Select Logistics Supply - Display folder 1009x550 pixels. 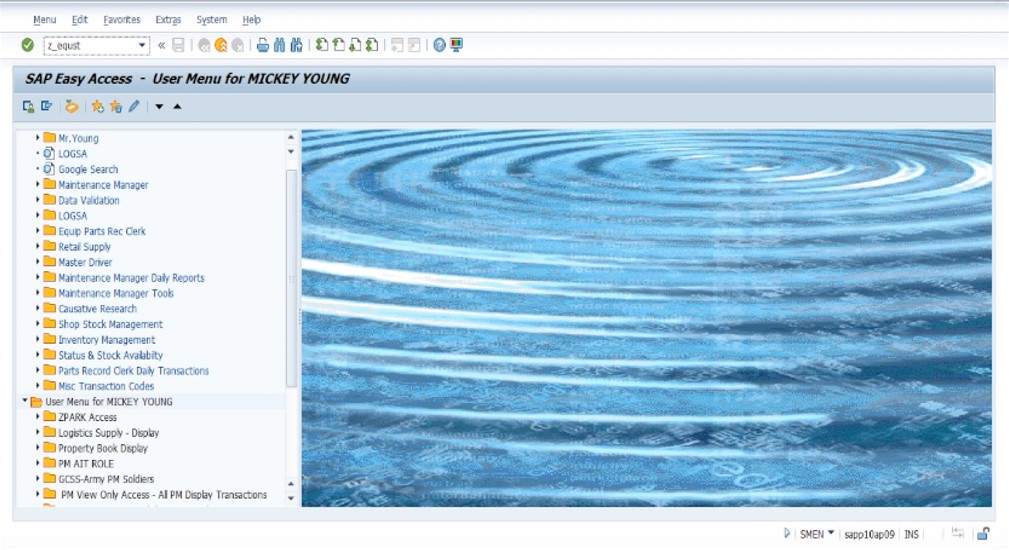tap(108, 432)
